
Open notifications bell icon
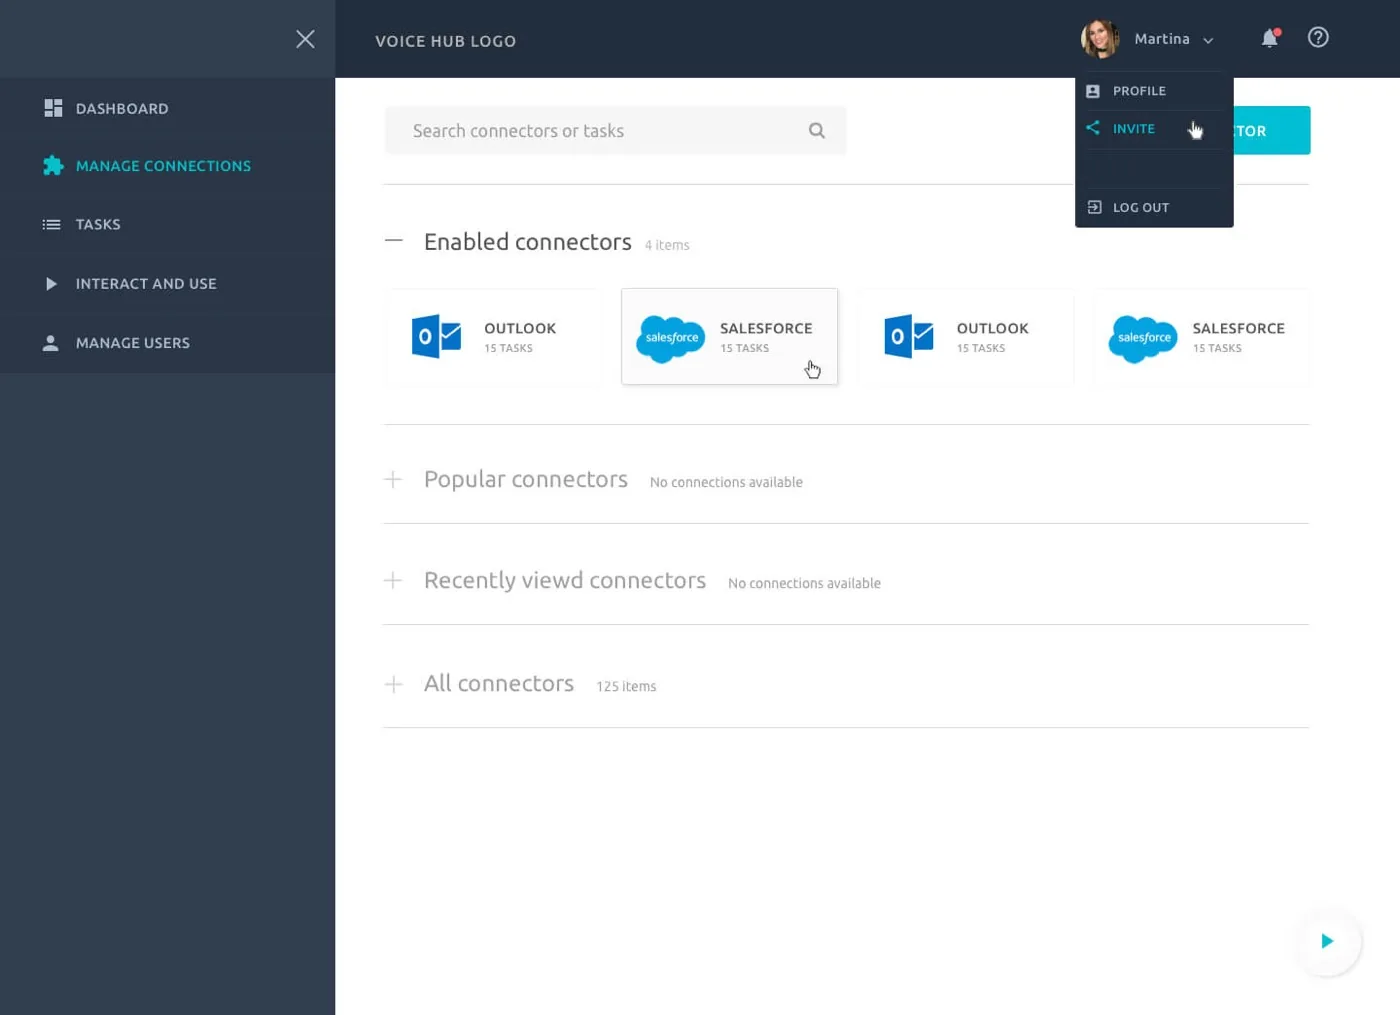click(1270, 38)
